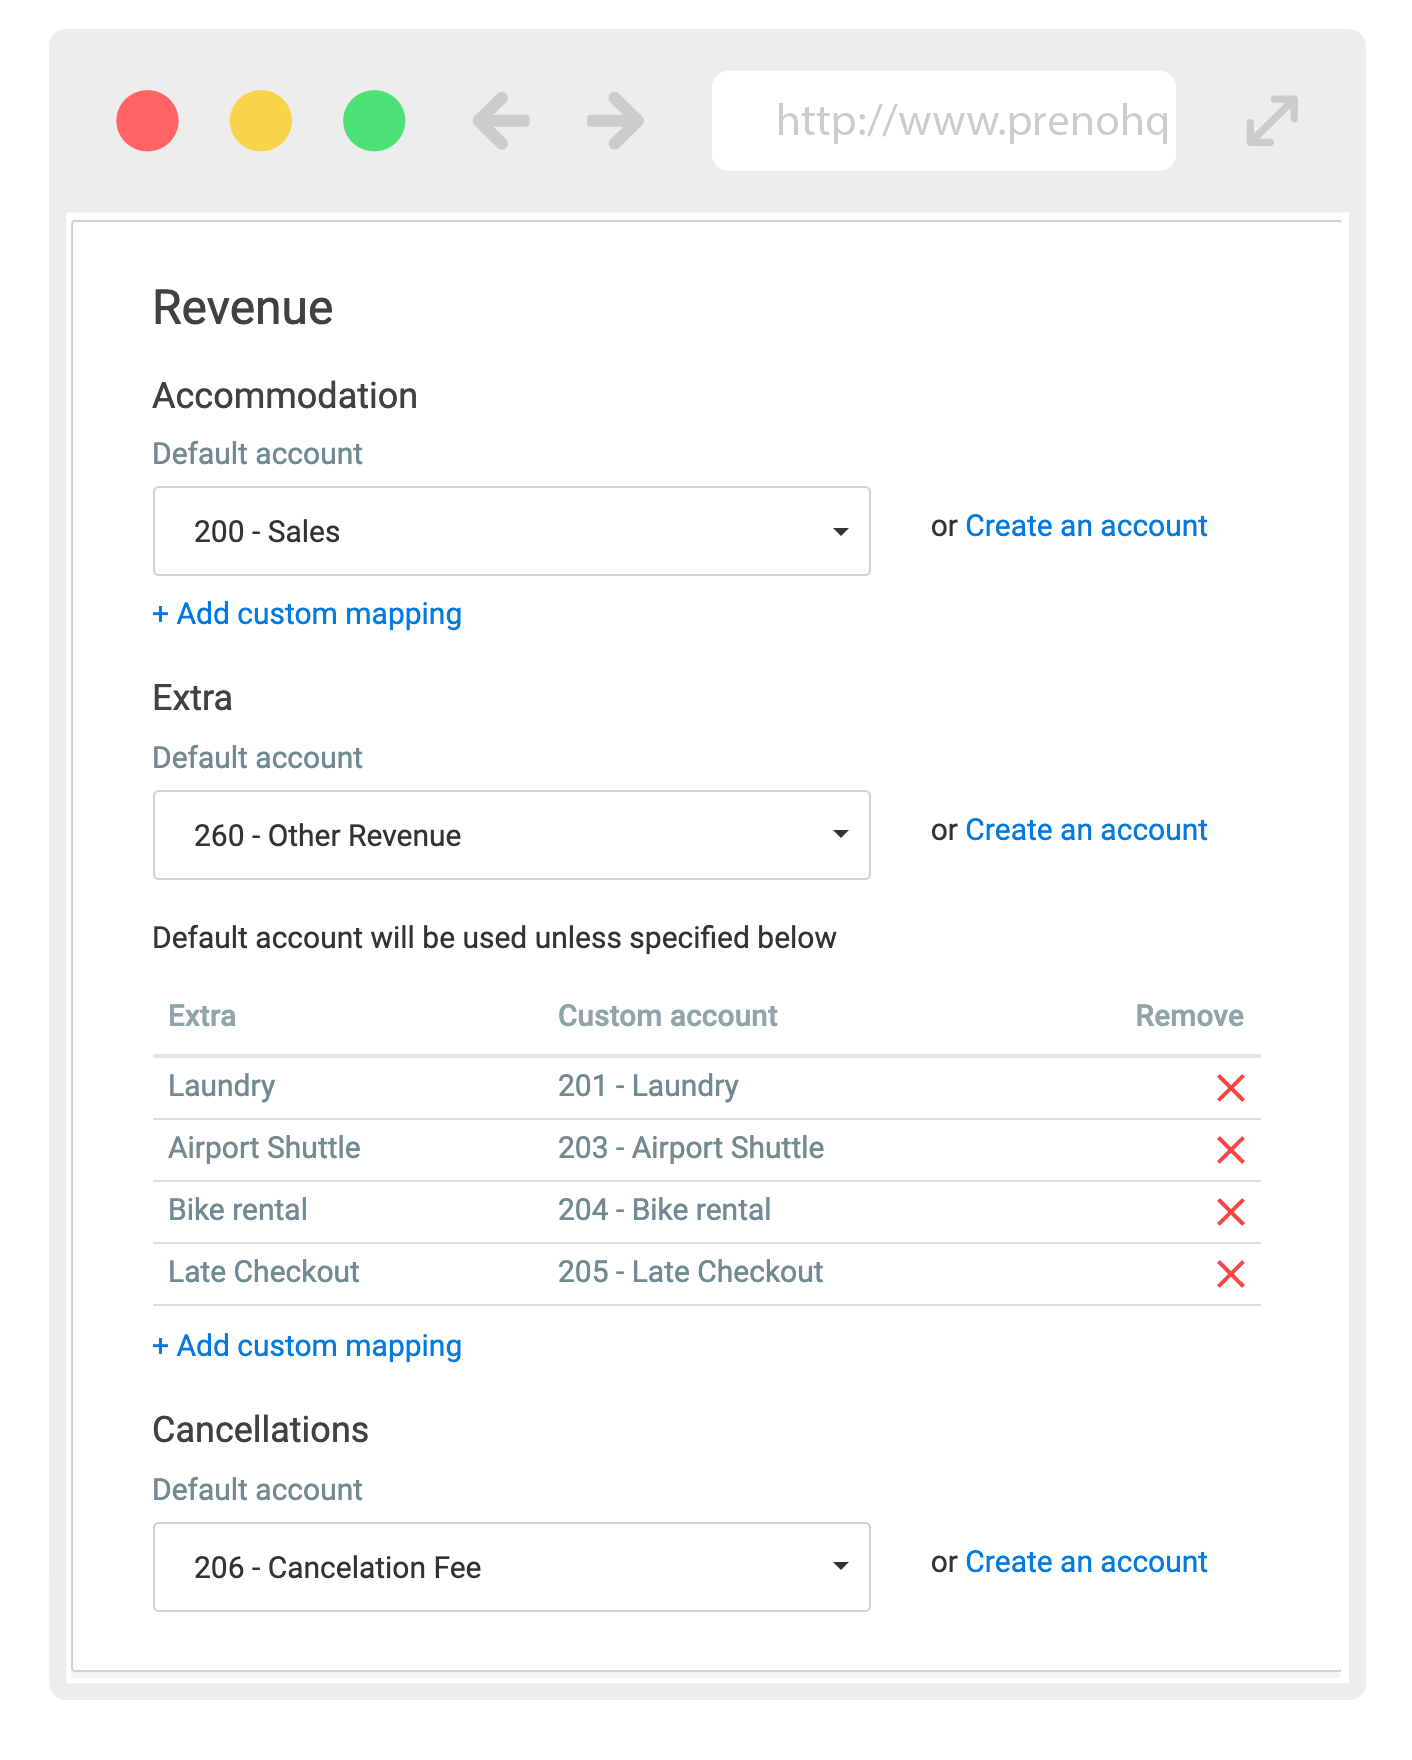Add custom mapping under Accommodation
The image size is (1412, 1760).
click(307, 614)
